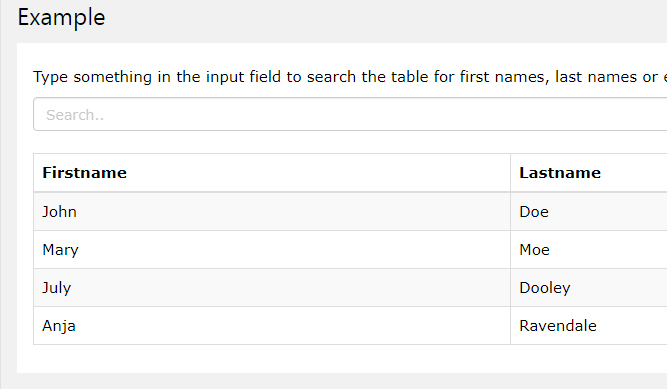Click the Mary first name cell
Image resolution: width=667 pixels, height=389 pixels.
[x=272, y=250]
